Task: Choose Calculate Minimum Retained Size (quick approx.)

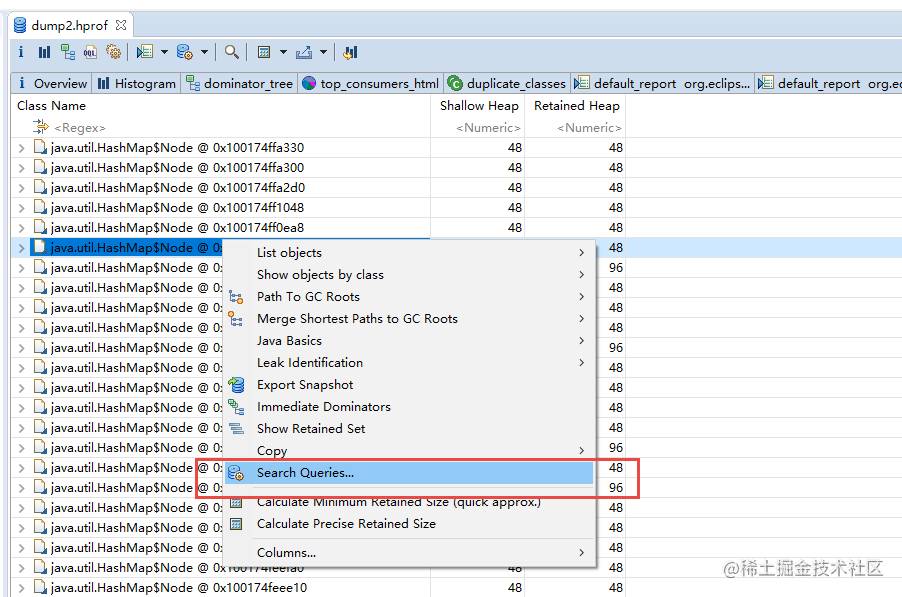Action: click(409, 502)
